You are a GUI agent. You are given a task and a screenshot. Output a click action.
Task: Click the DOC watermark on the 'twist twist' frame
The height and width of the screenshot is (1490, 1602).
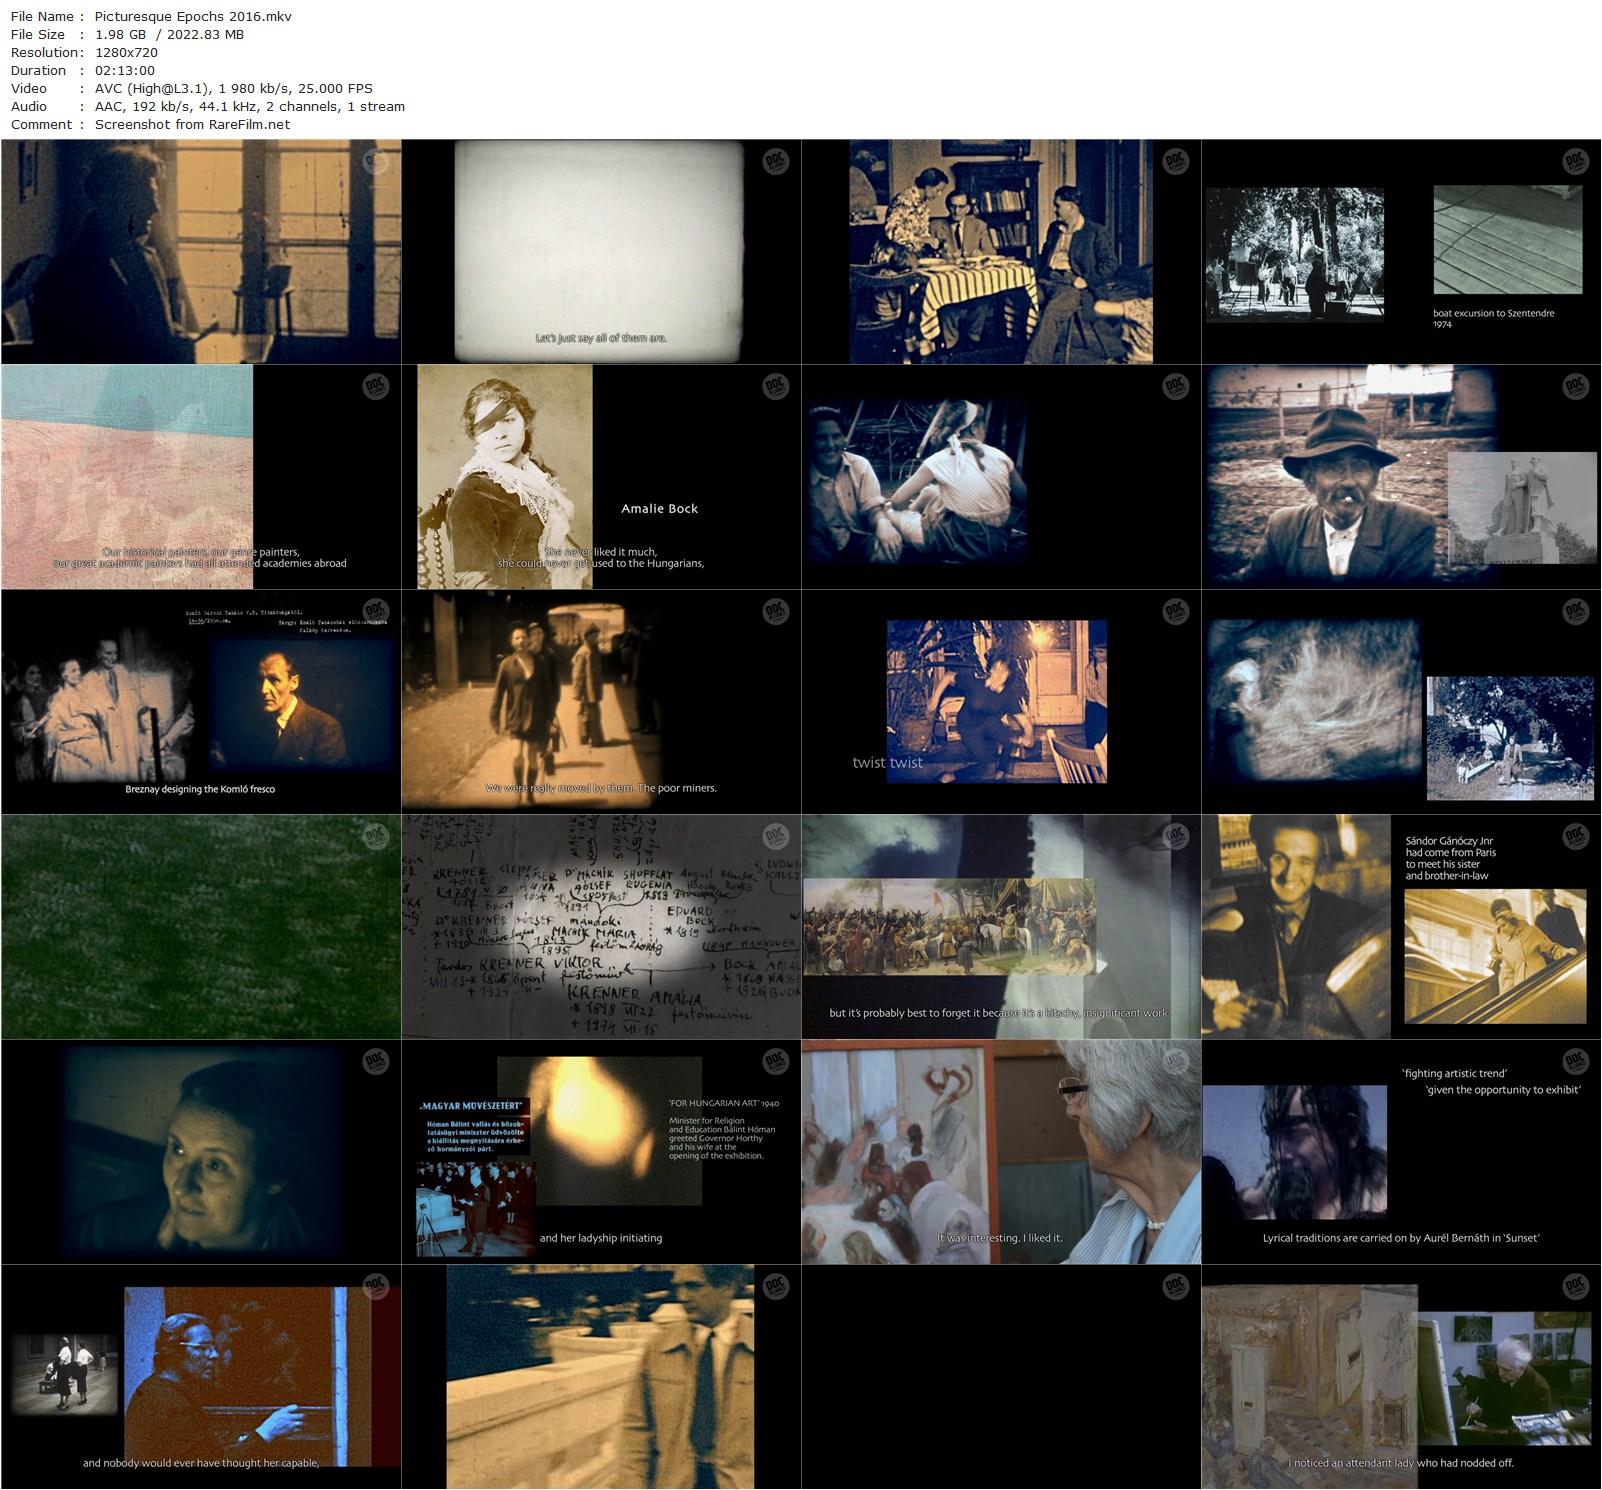coord(1175,611)
